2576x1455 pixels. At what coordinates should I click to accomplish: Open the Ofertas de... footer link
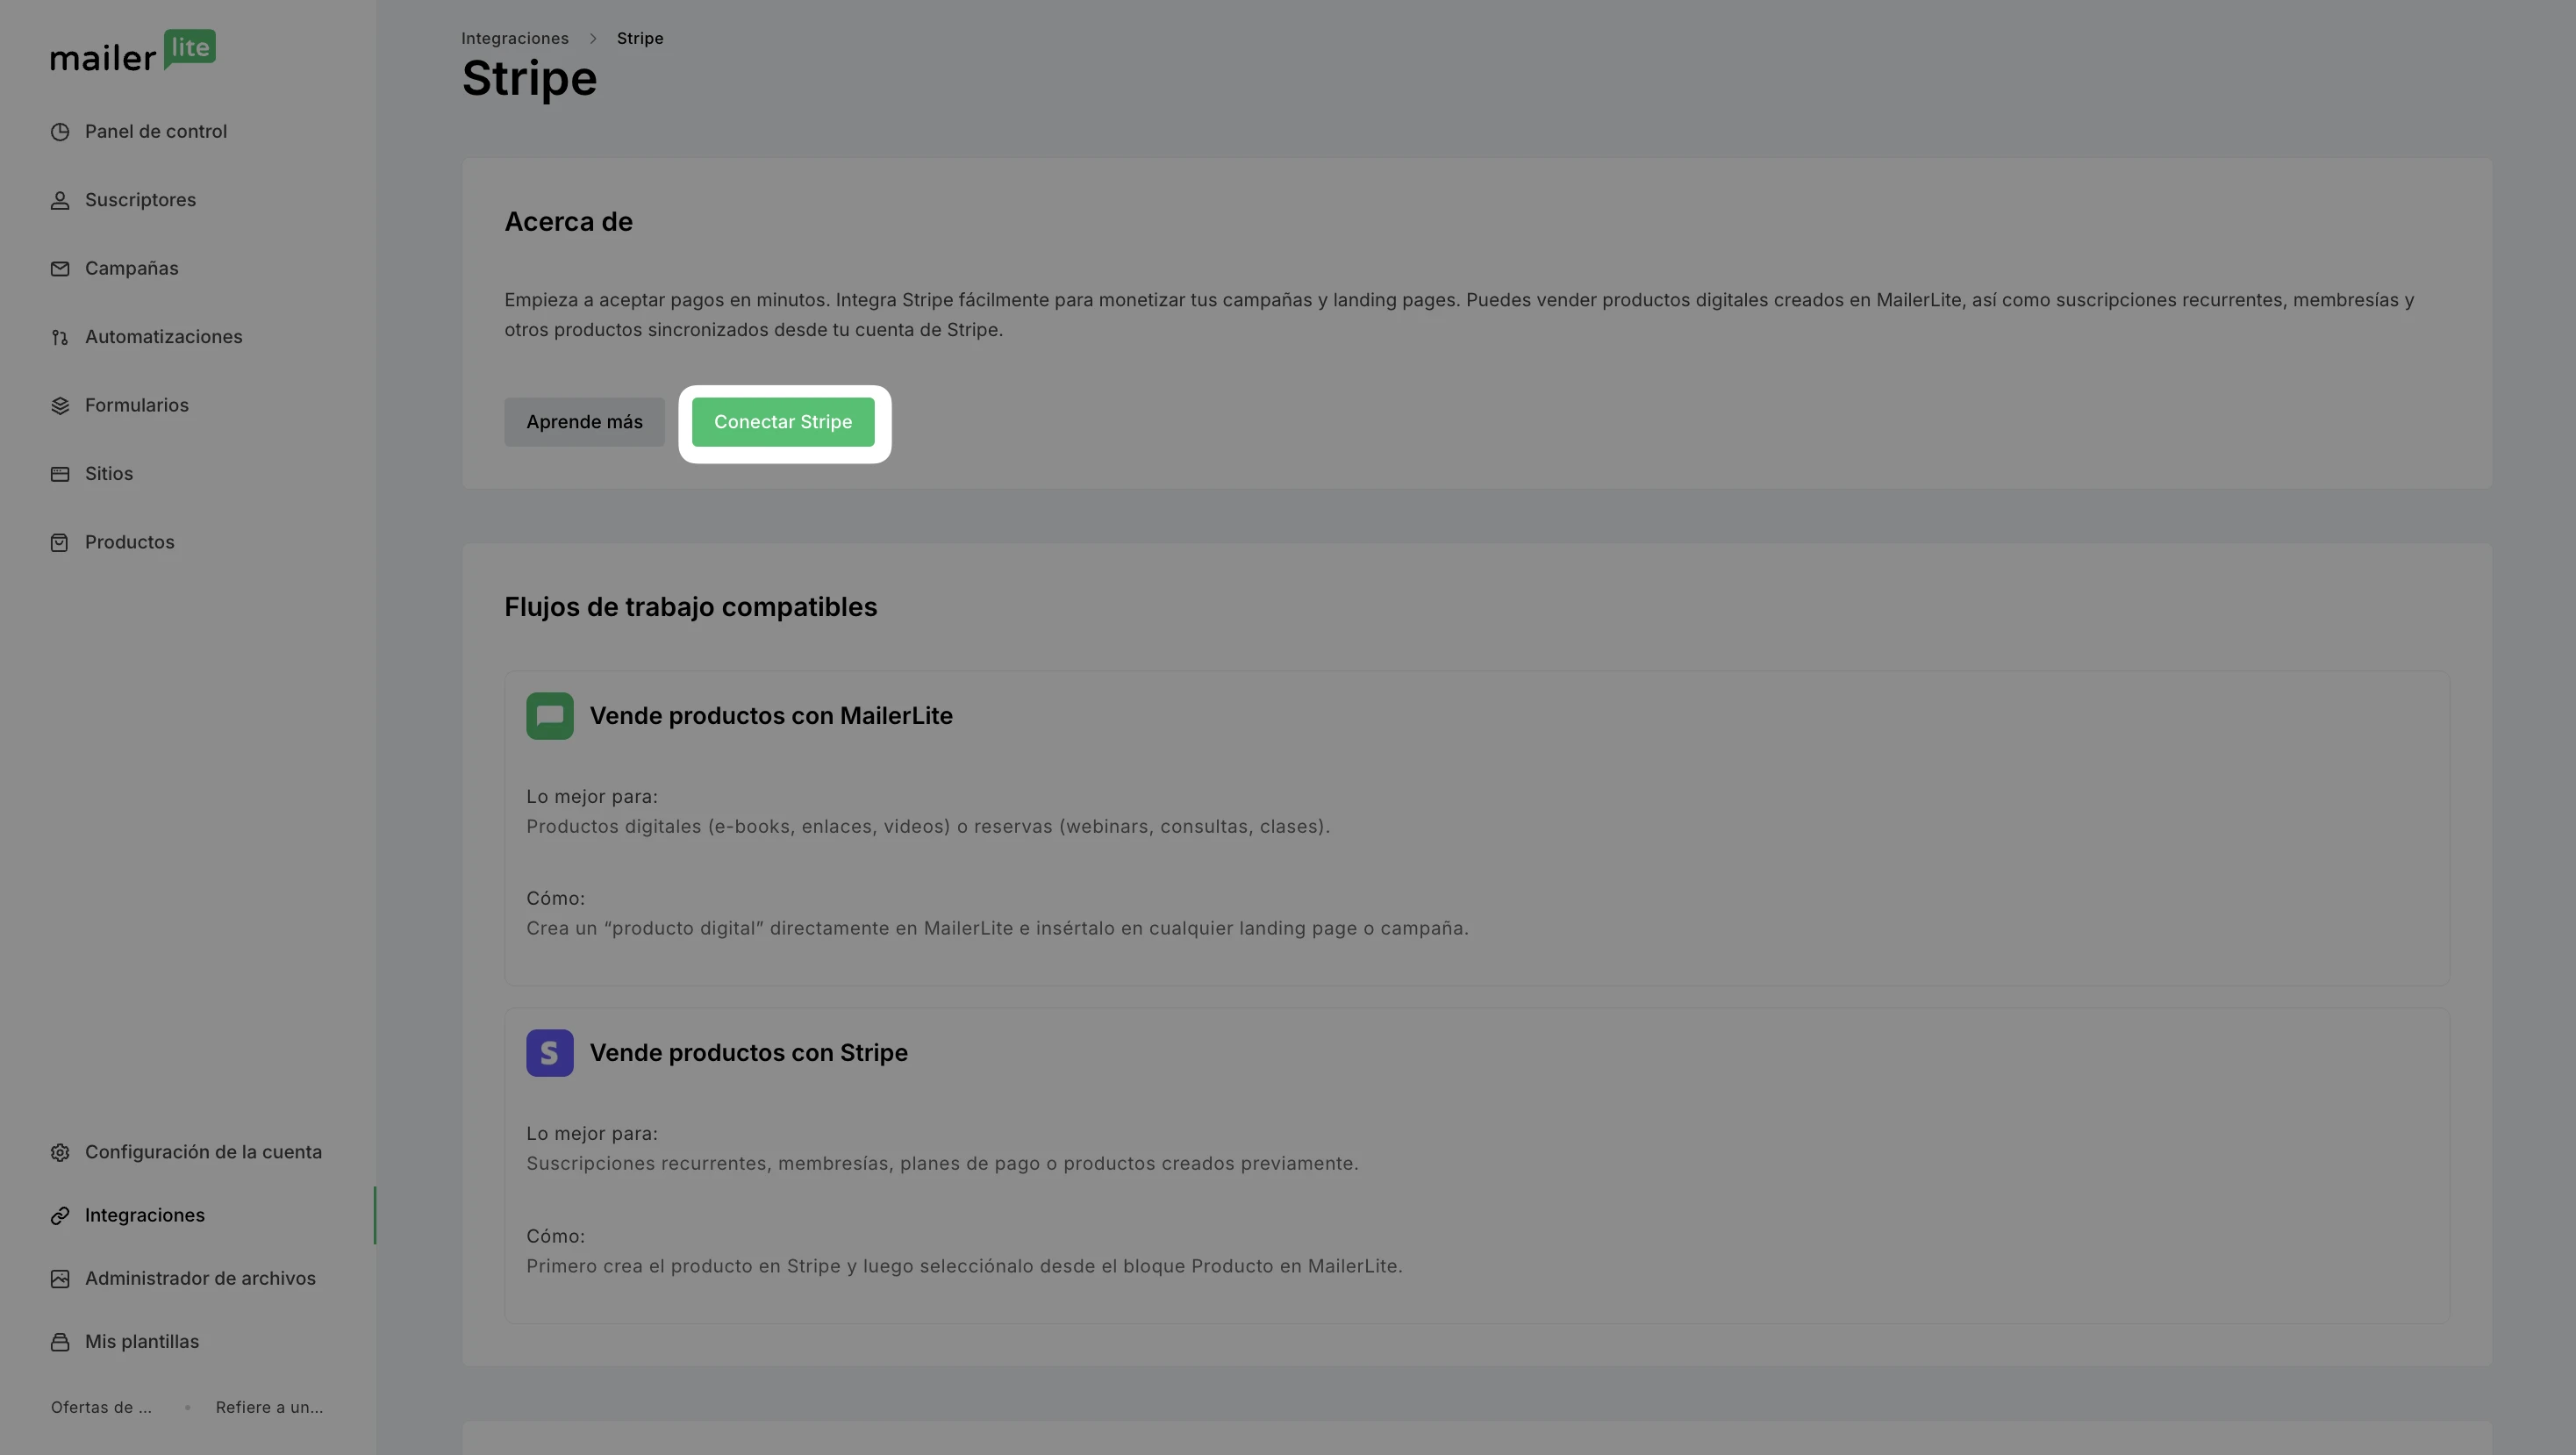(x=101, y=1407)
